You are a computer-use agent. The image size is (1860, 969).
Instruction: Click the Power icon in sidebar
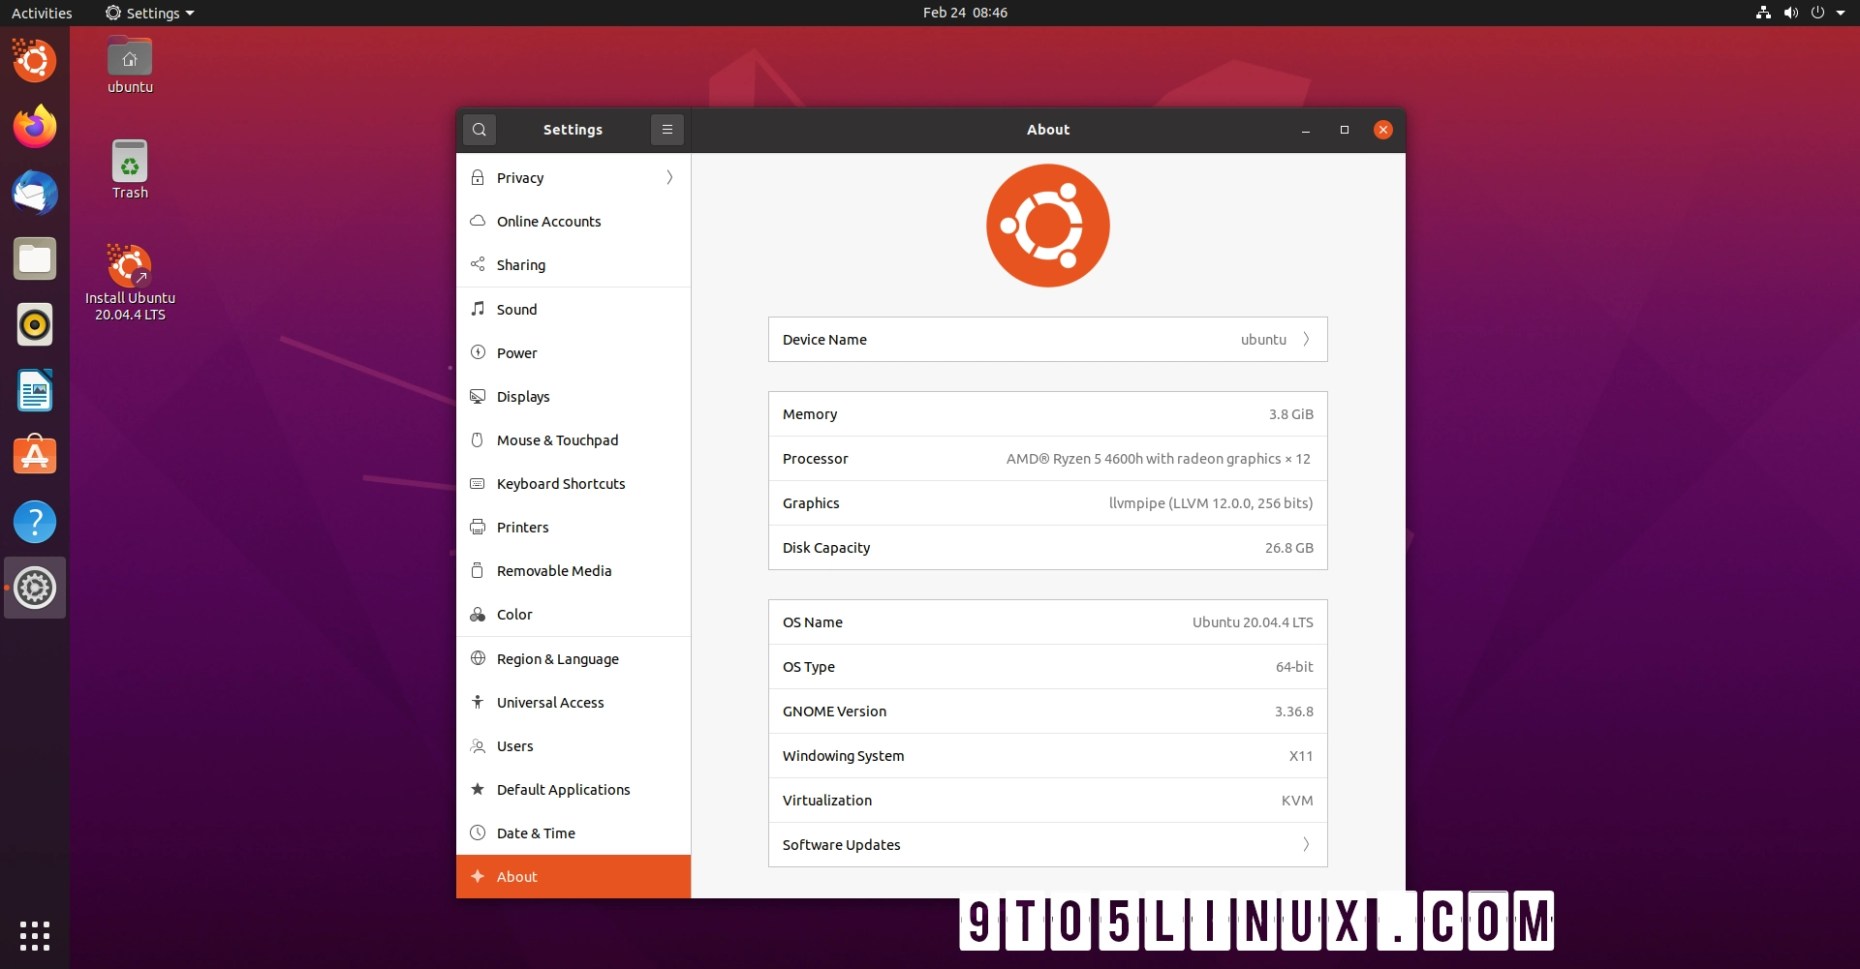478,352
